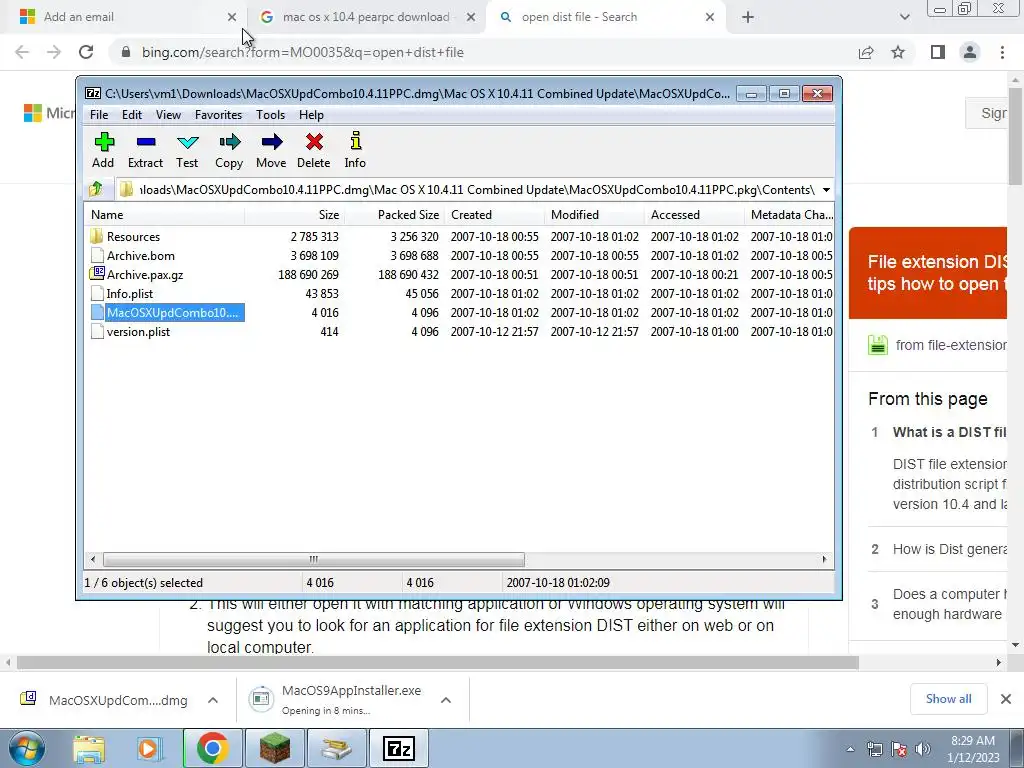Open options for MacOS9AppInstaller.exe download
The width and height of the screenshot is (1024, 768).
446,700
